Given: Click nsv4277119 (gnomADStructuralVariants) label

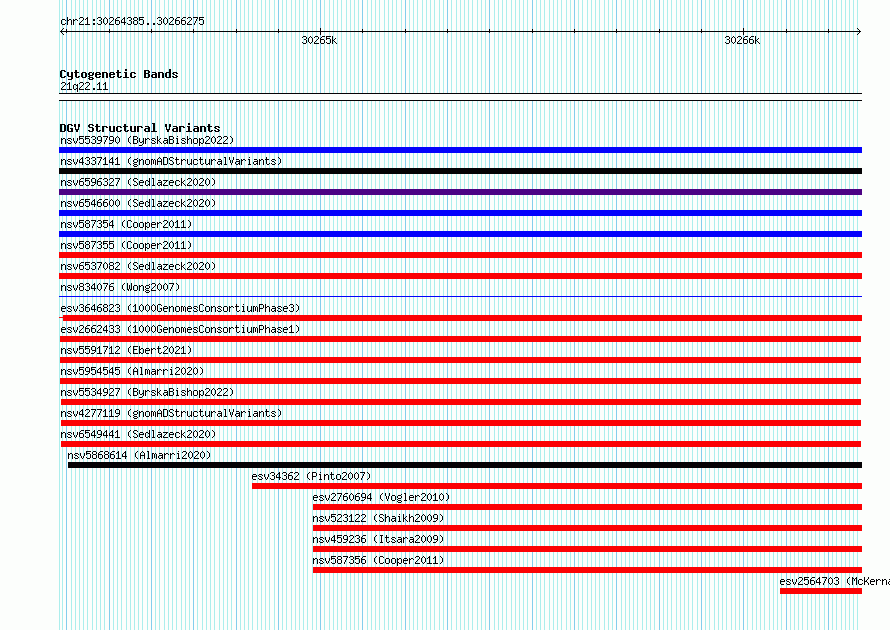Looking at the screenshot, I should click(171, 413).
